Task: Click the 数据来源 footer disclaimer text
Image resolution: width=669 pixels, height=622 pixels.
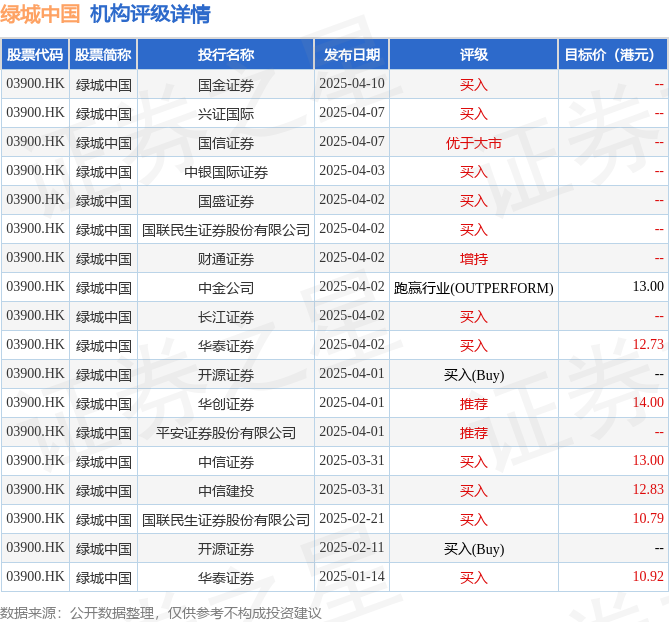Action: (161, 613)
